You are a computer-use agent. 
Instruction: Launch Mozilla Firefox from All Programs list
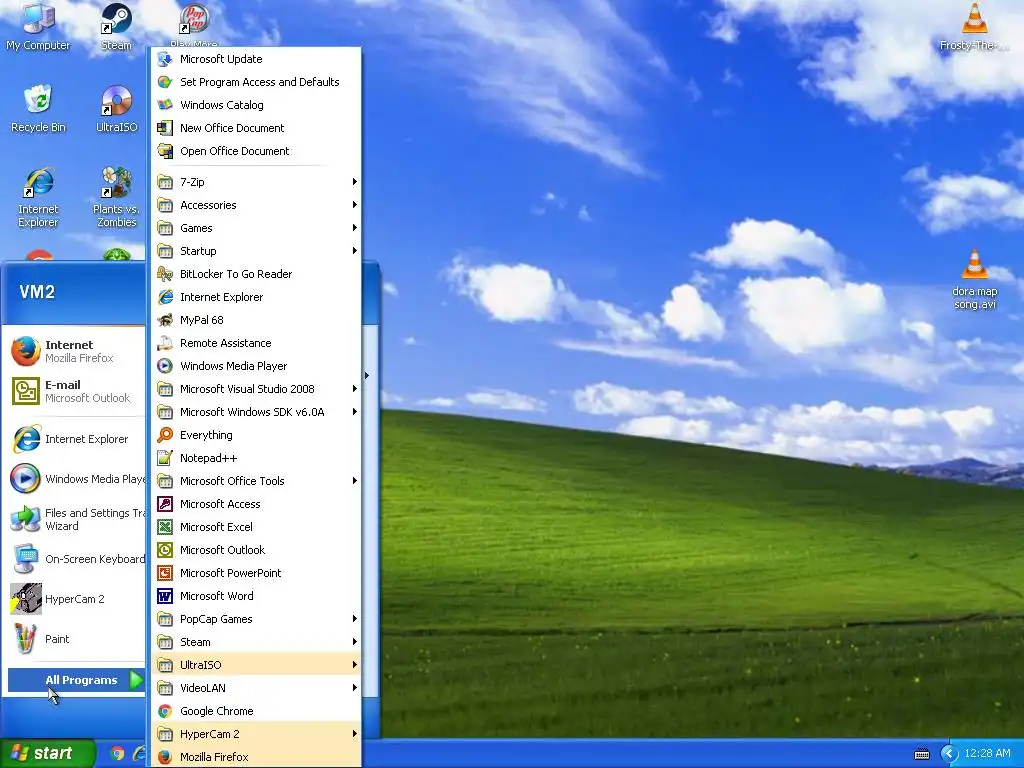256,757
